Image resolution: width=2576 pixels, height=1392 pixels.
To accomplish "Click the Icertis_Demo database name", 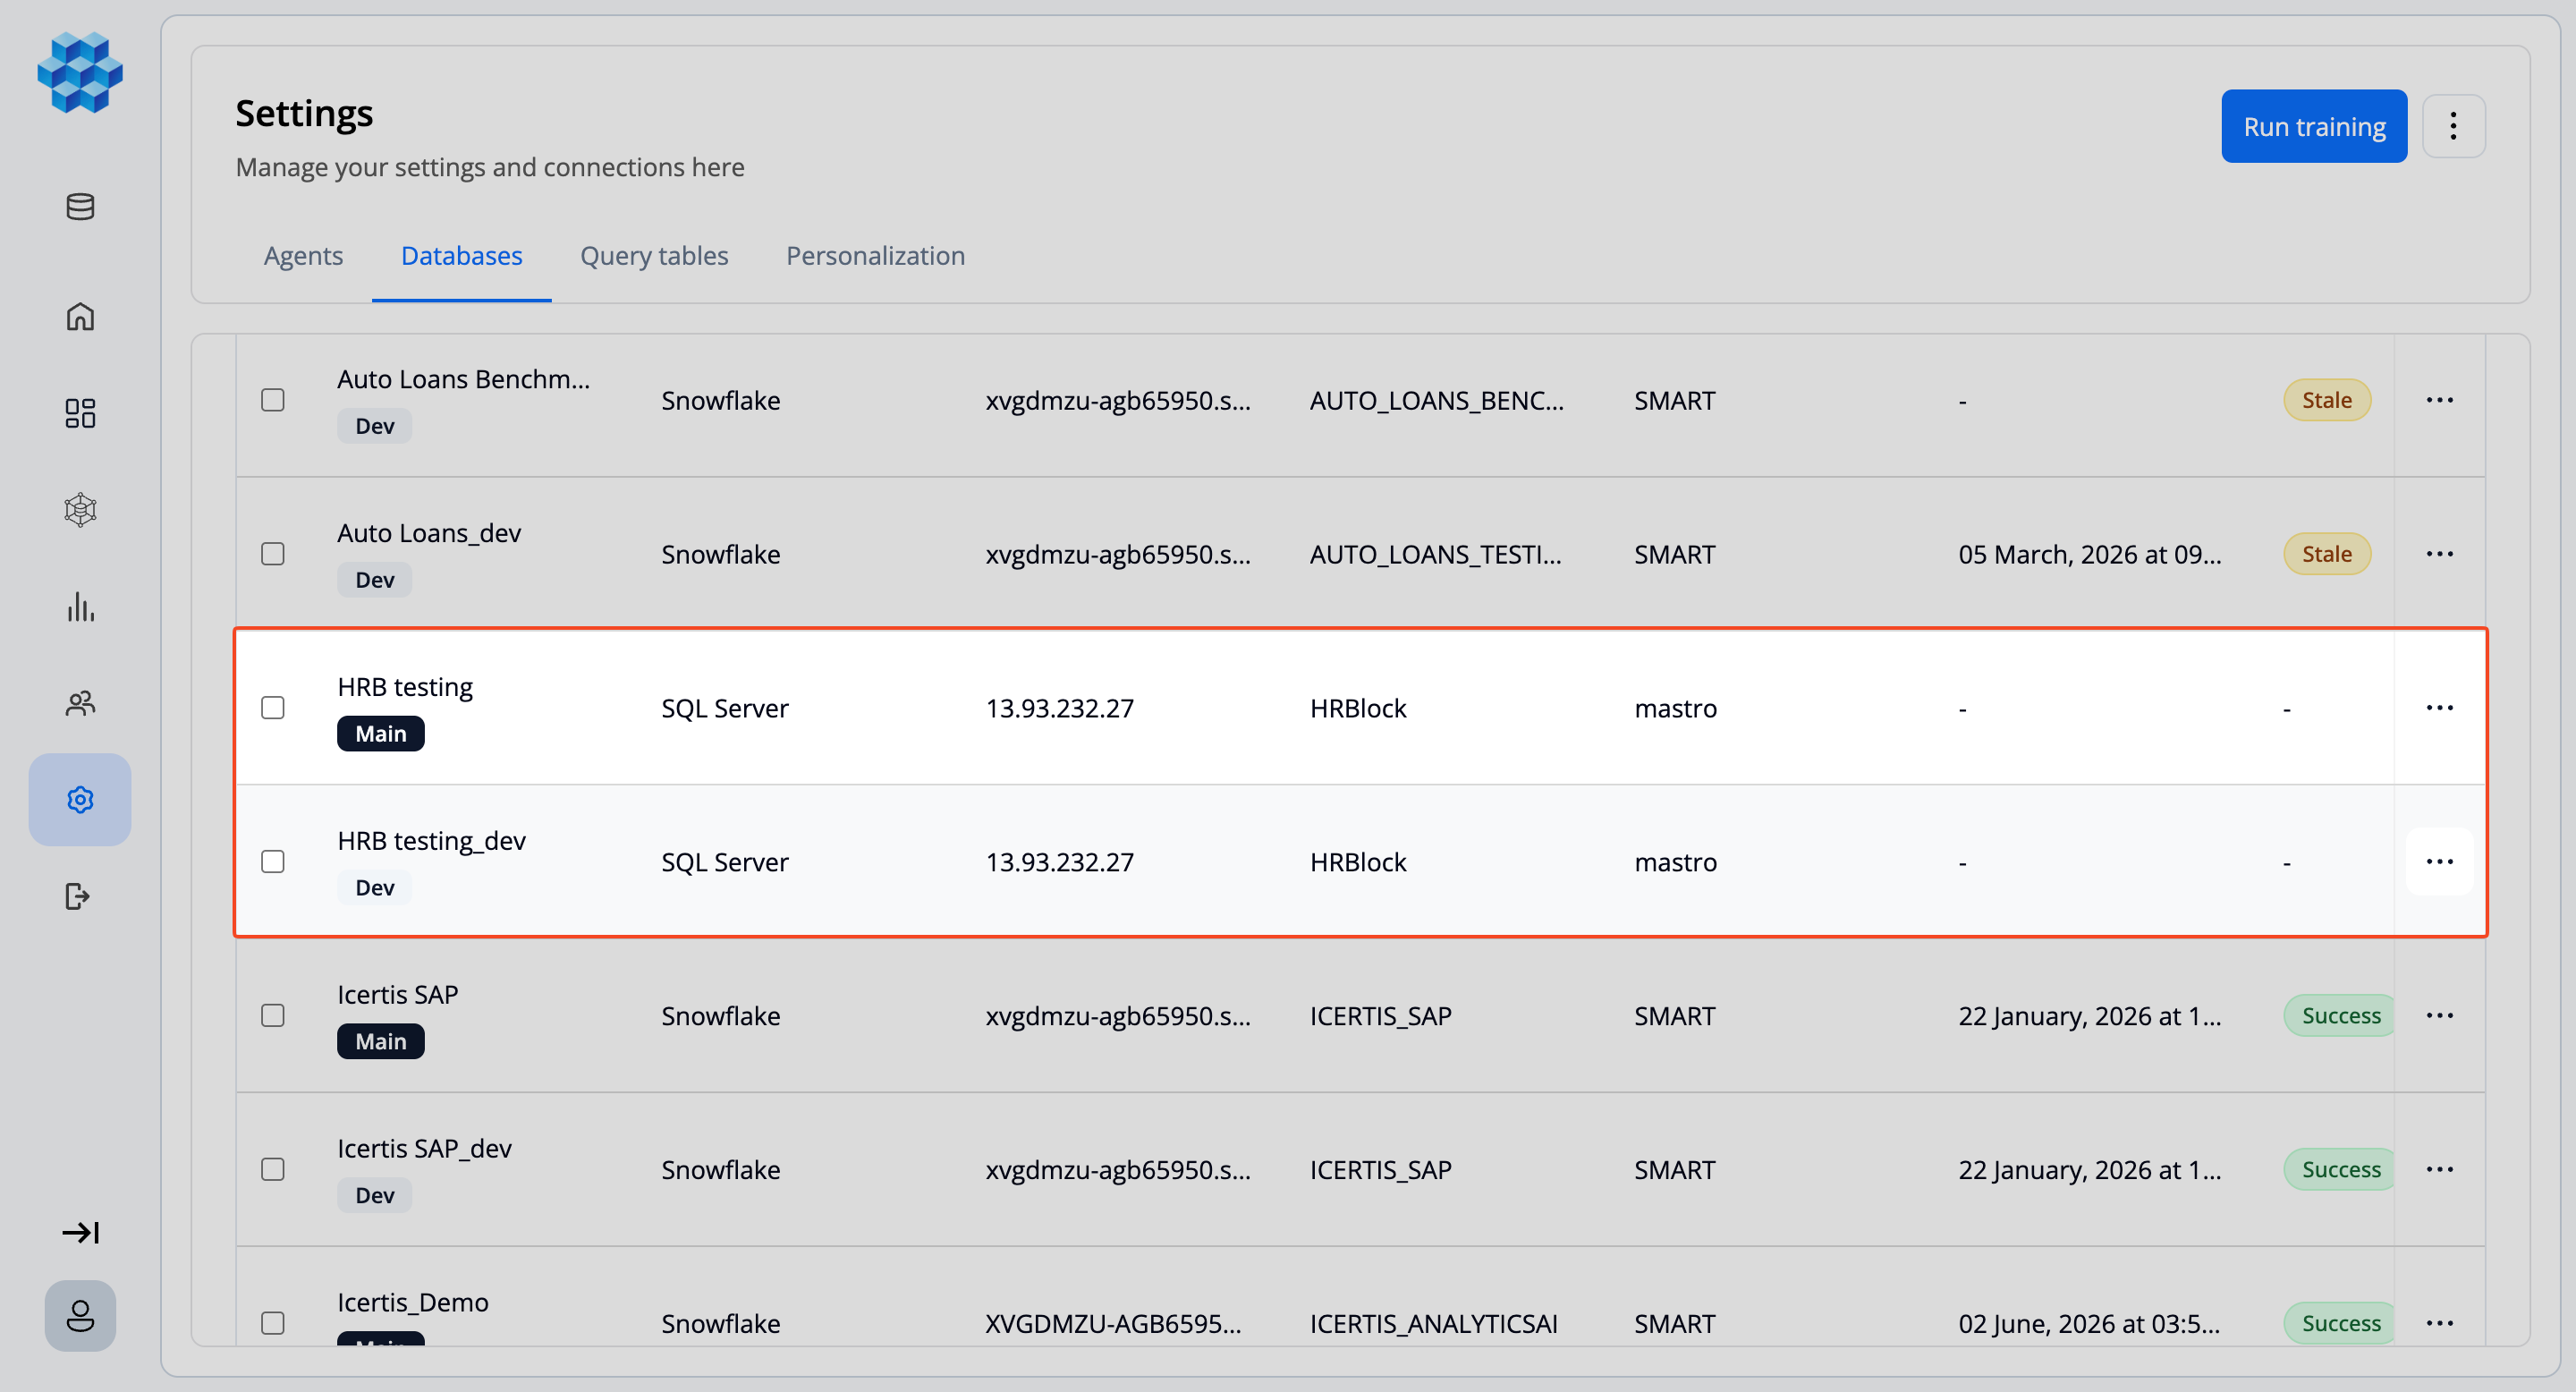I will pos(413,1303).
